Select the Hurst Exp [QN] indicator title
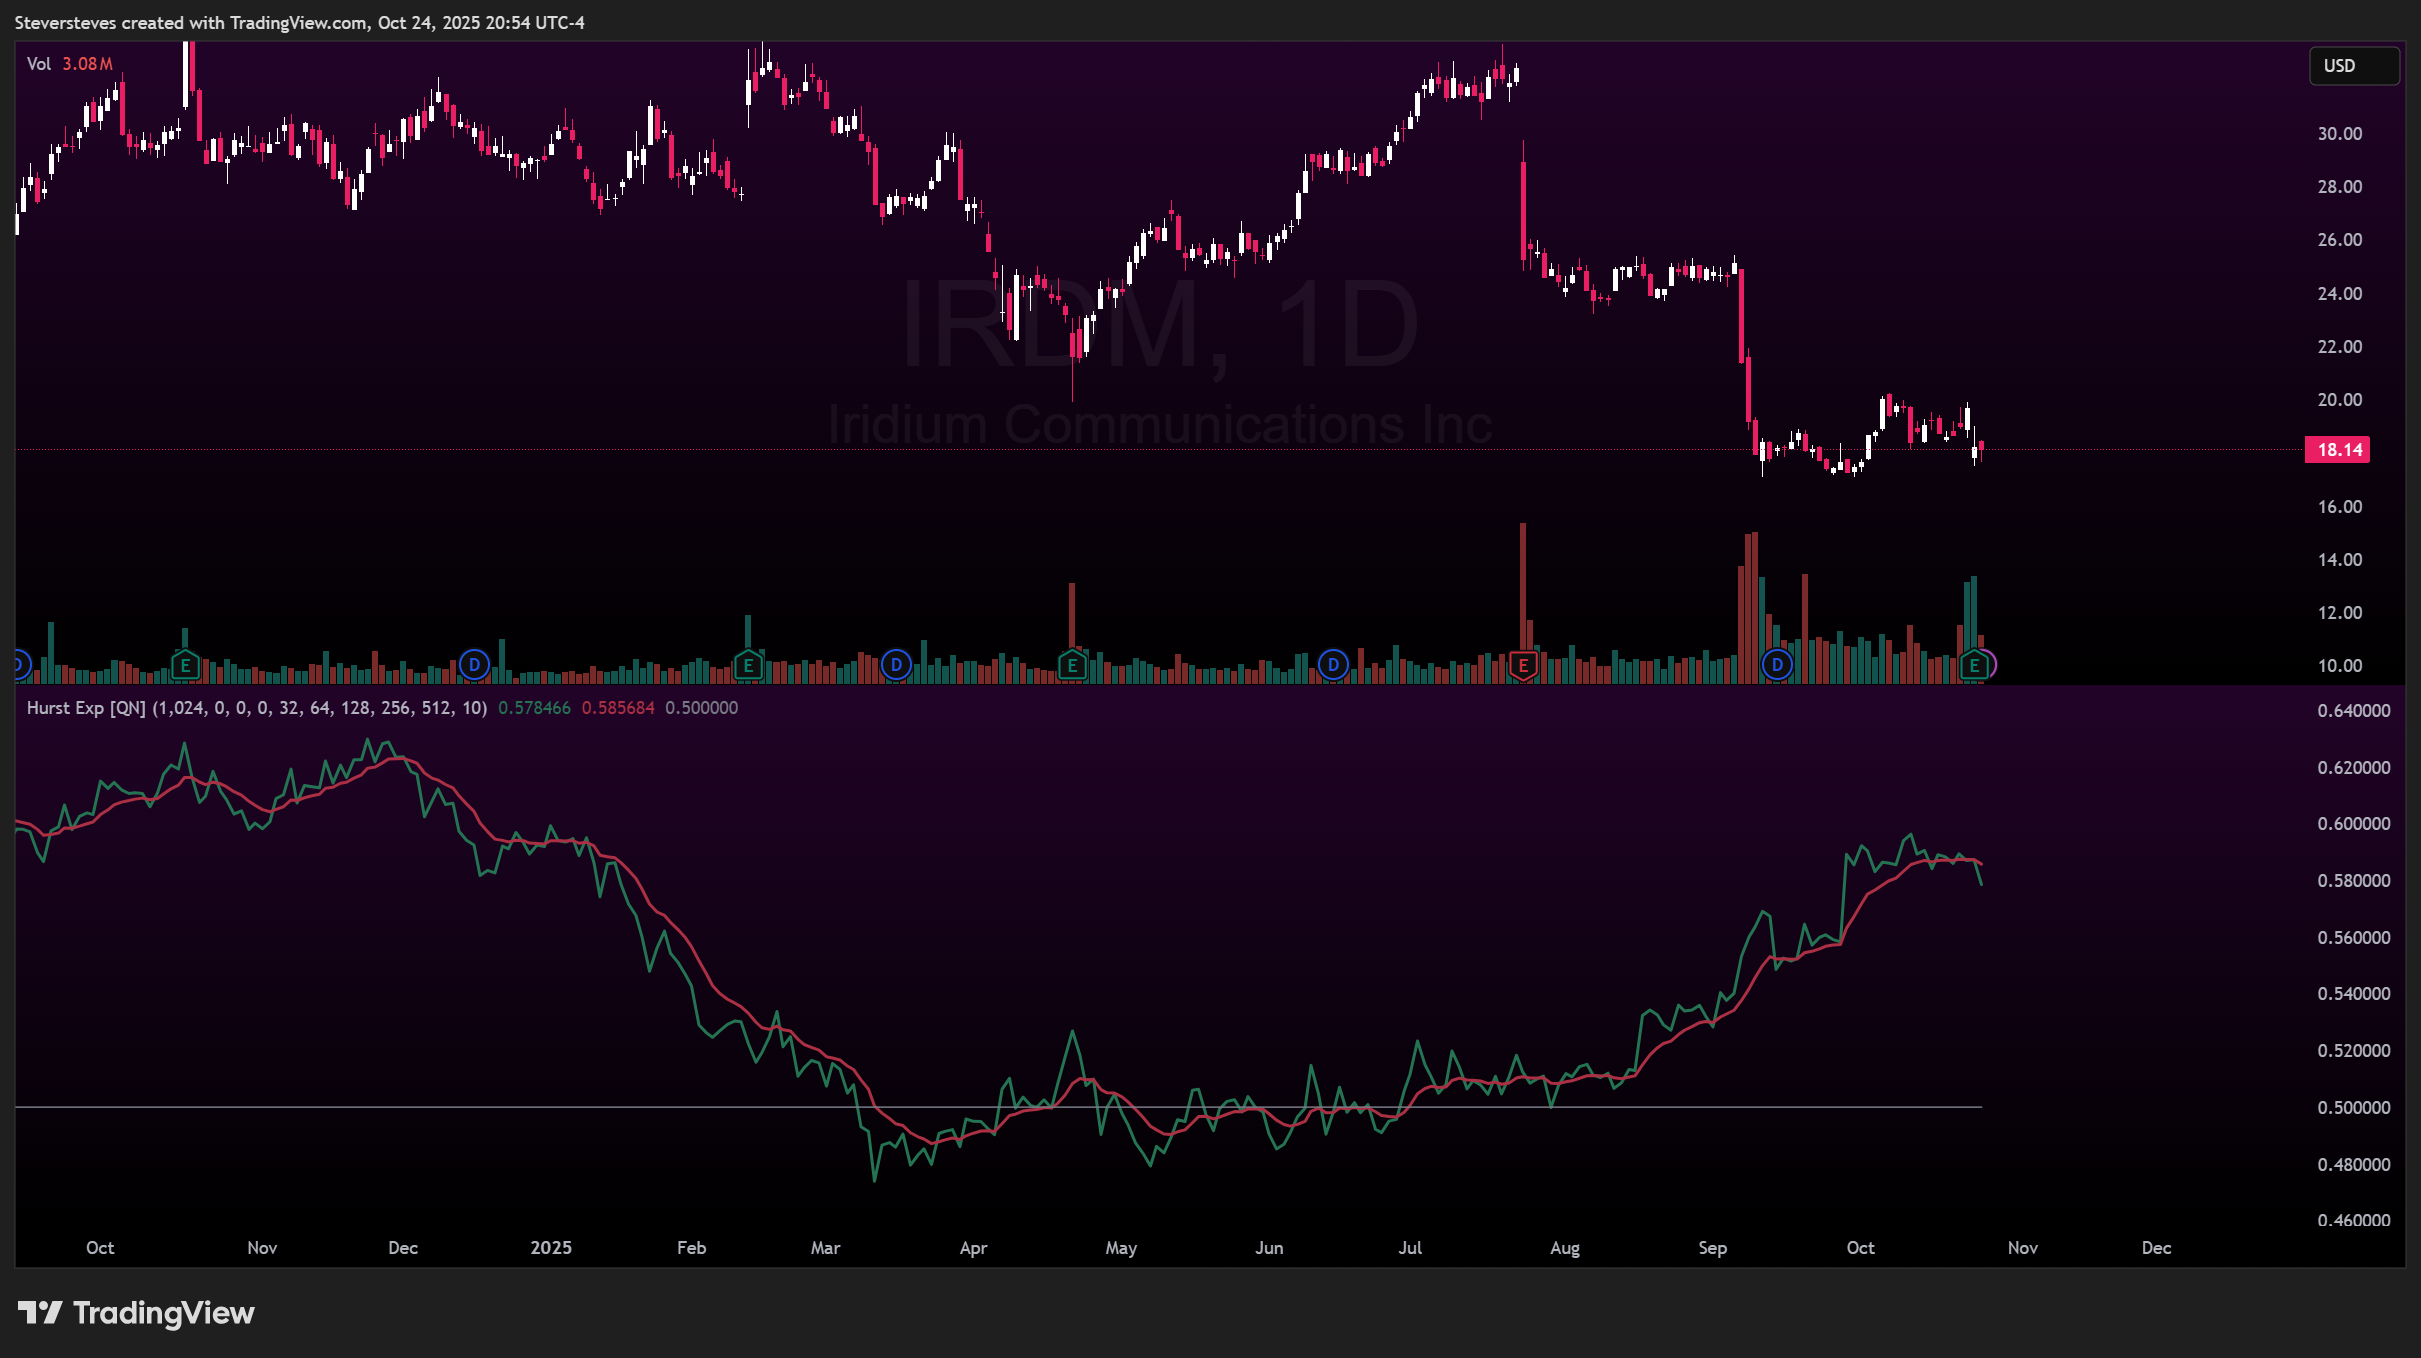Image resolution: width=2421 pixels, height=1358 pixels. pos(86,708)
